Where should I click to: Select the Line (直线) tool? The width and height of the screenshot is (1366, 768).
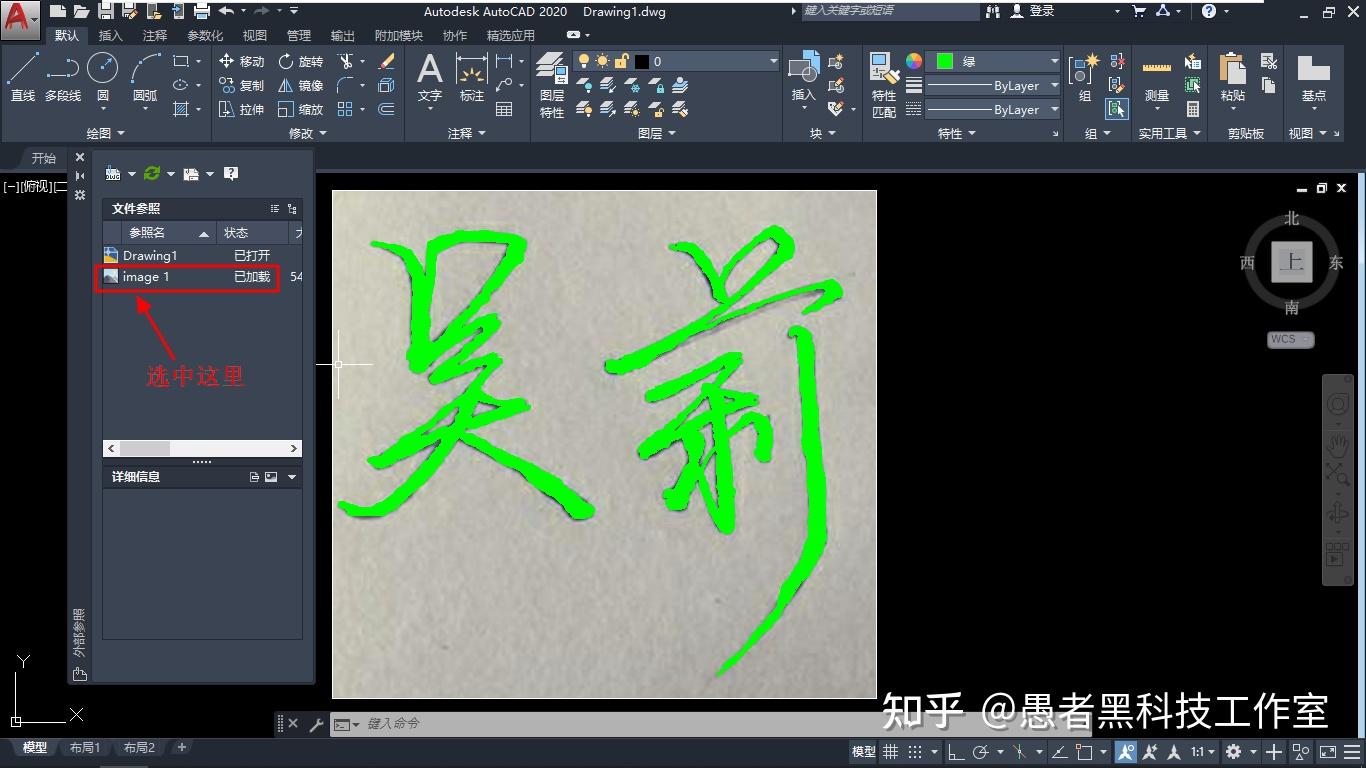(x=21, y=70)
